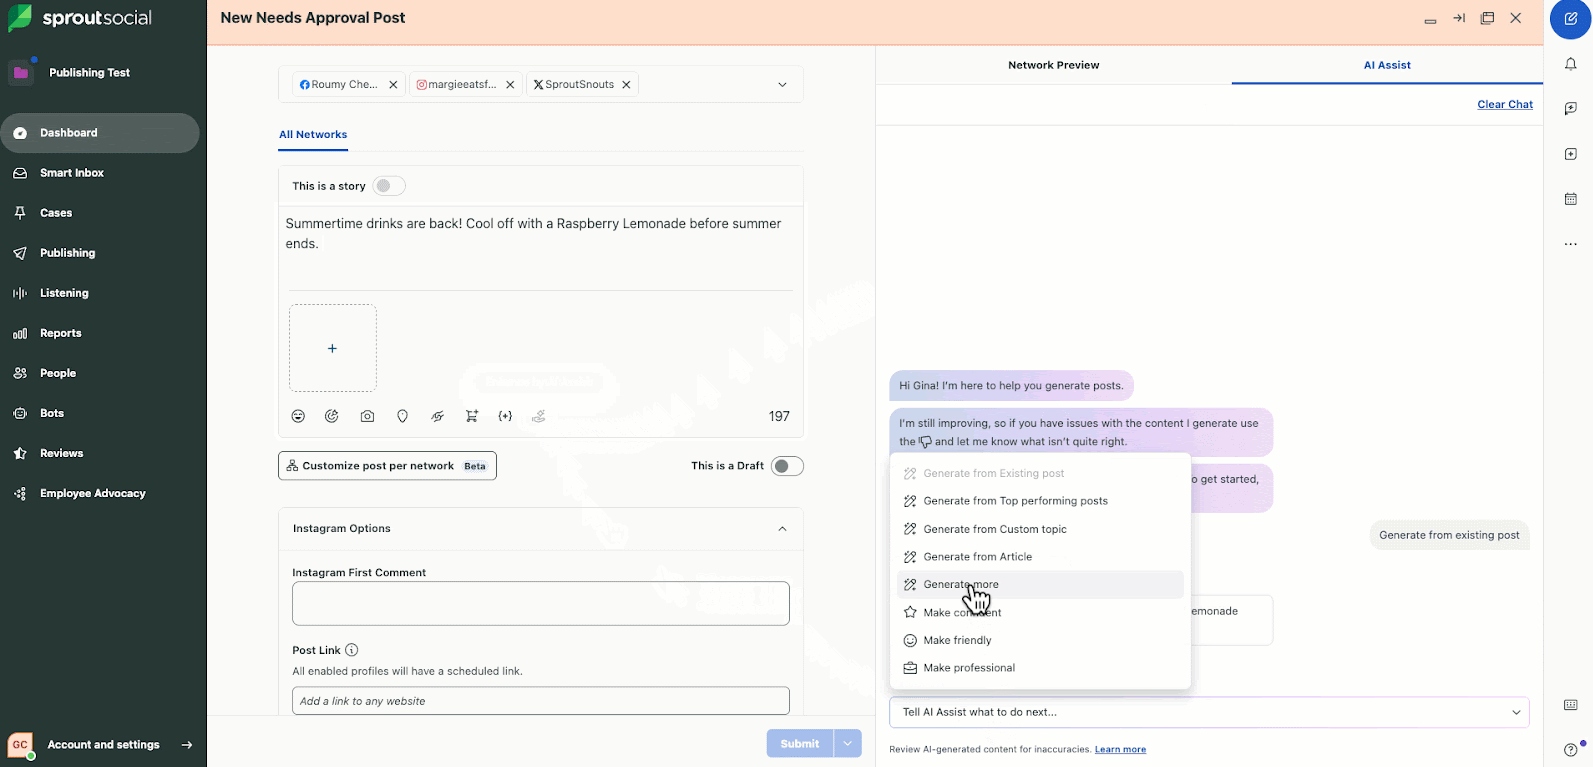Viewport: 1593px width, 767px height.
Task: Add a location with the pin icon
Action: (402, 416)
